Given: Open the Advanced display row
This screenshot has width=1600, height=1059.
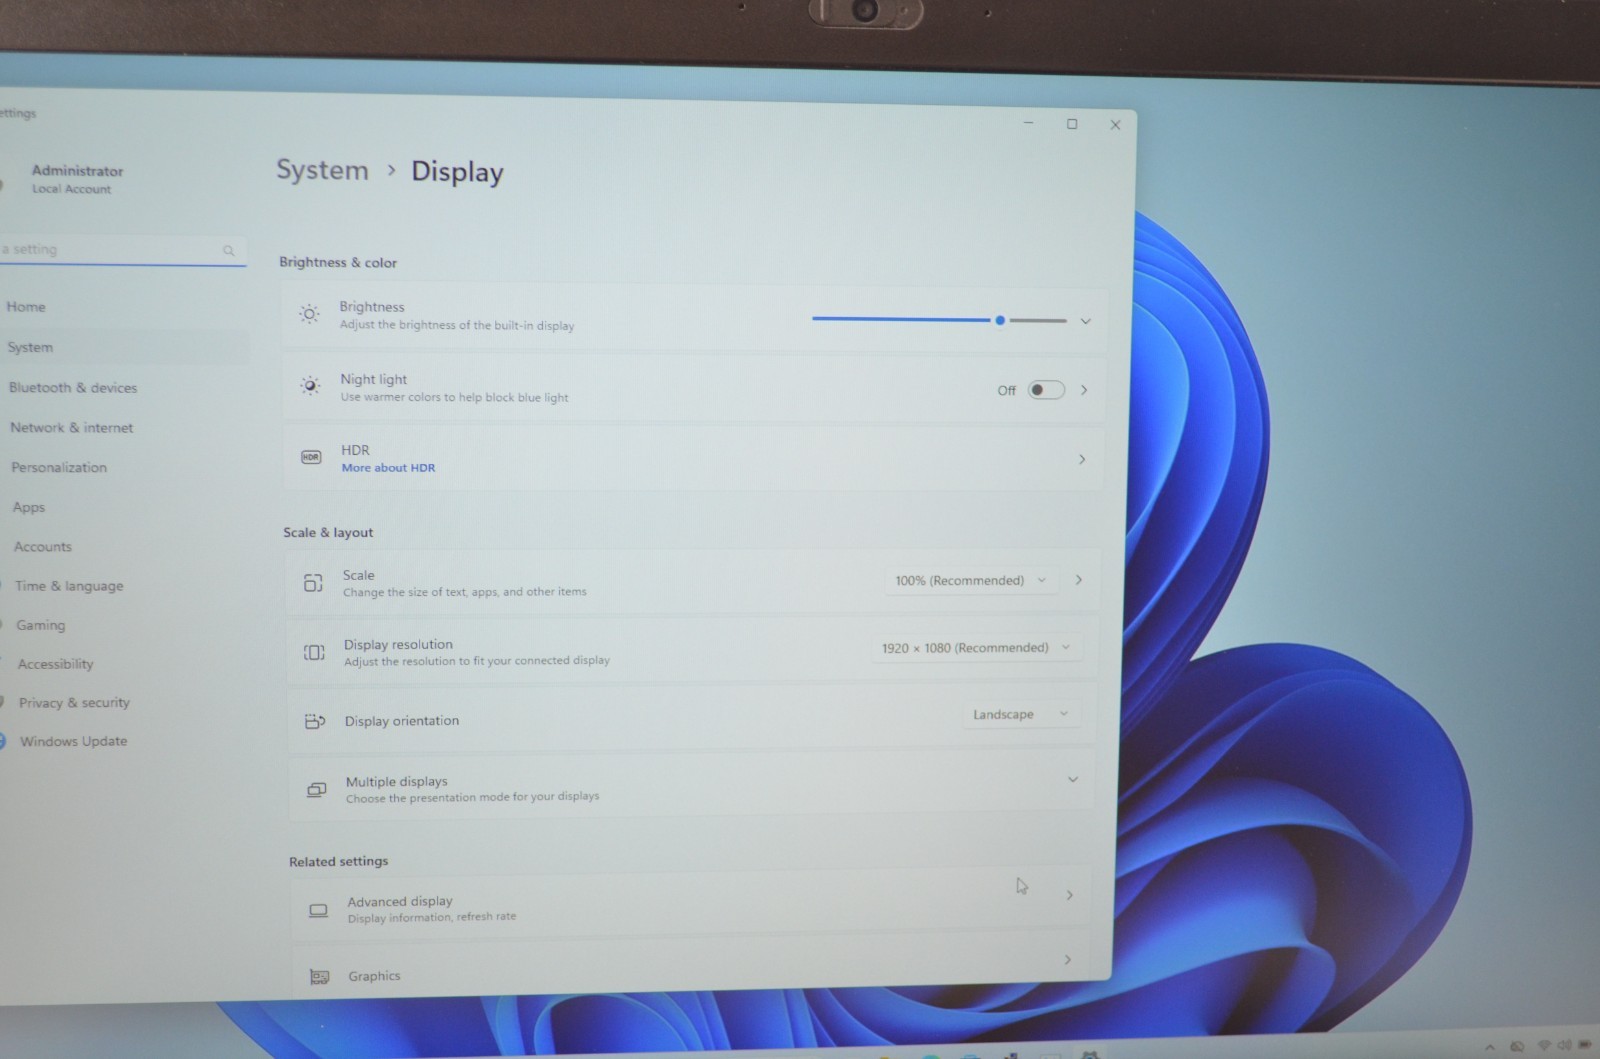Looking at the screenshot, I should click(x=690, y=905).
